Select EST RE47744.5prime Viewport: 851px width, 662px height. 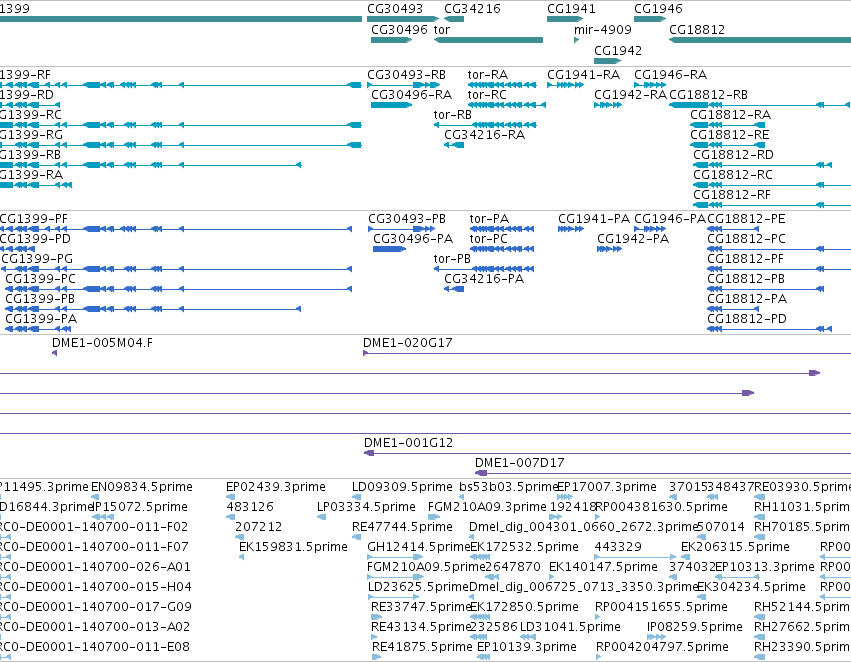point(402,527)
